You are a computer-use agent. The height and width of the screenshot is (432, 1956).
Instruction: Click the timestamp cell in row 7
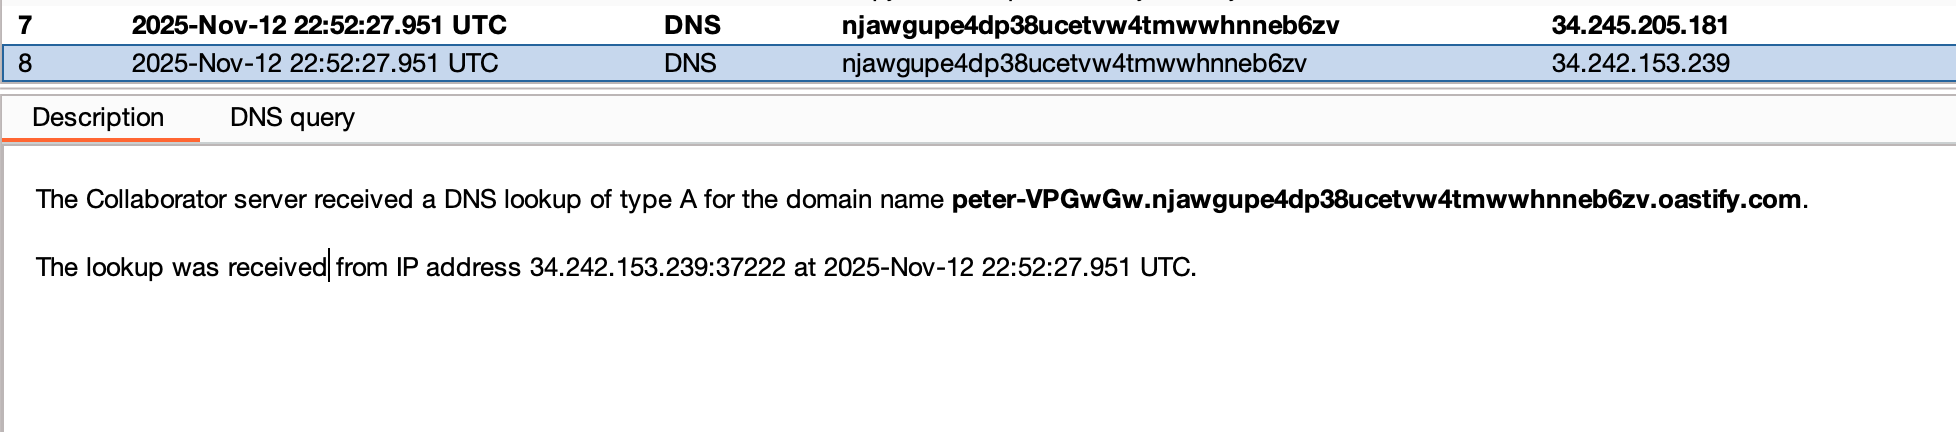click(x=319, y=25)
